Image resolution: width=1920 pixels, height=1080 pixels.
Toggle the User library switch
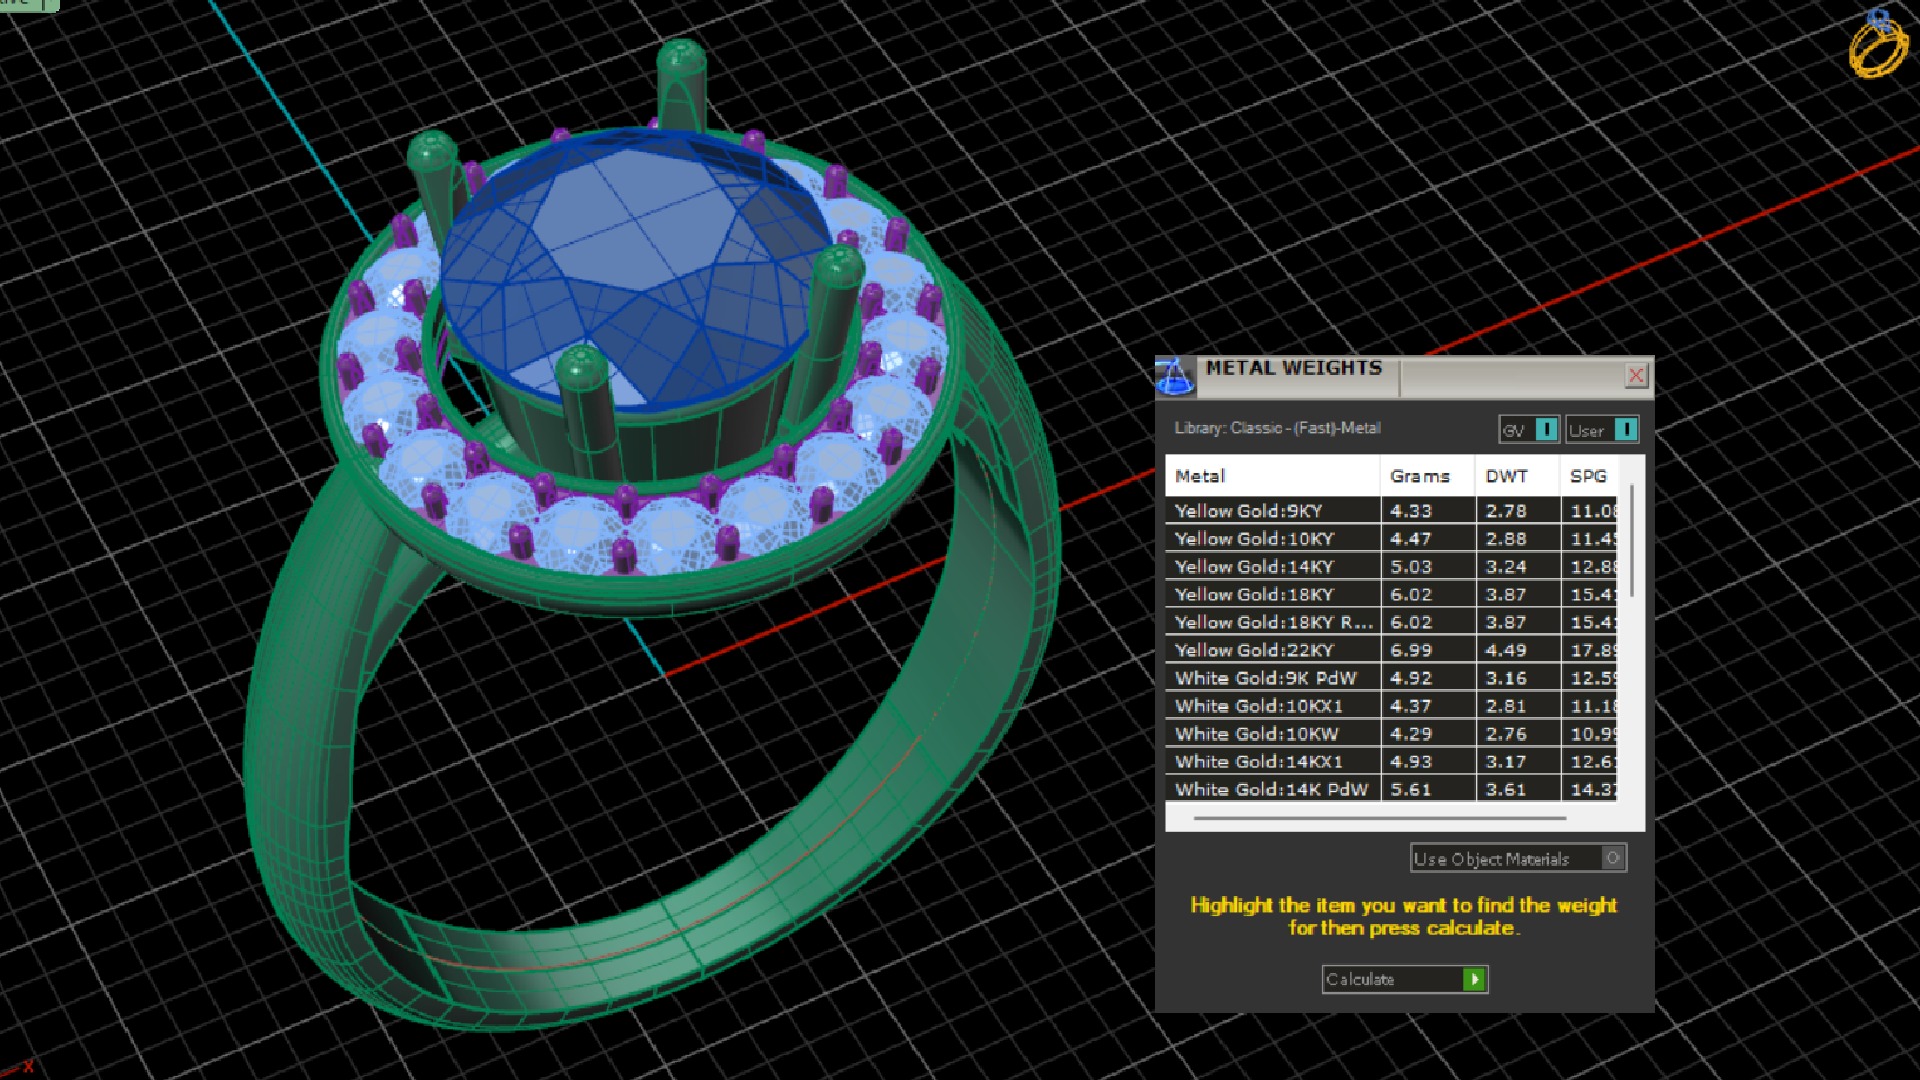pyautogui.click(x=1625, y=430)
